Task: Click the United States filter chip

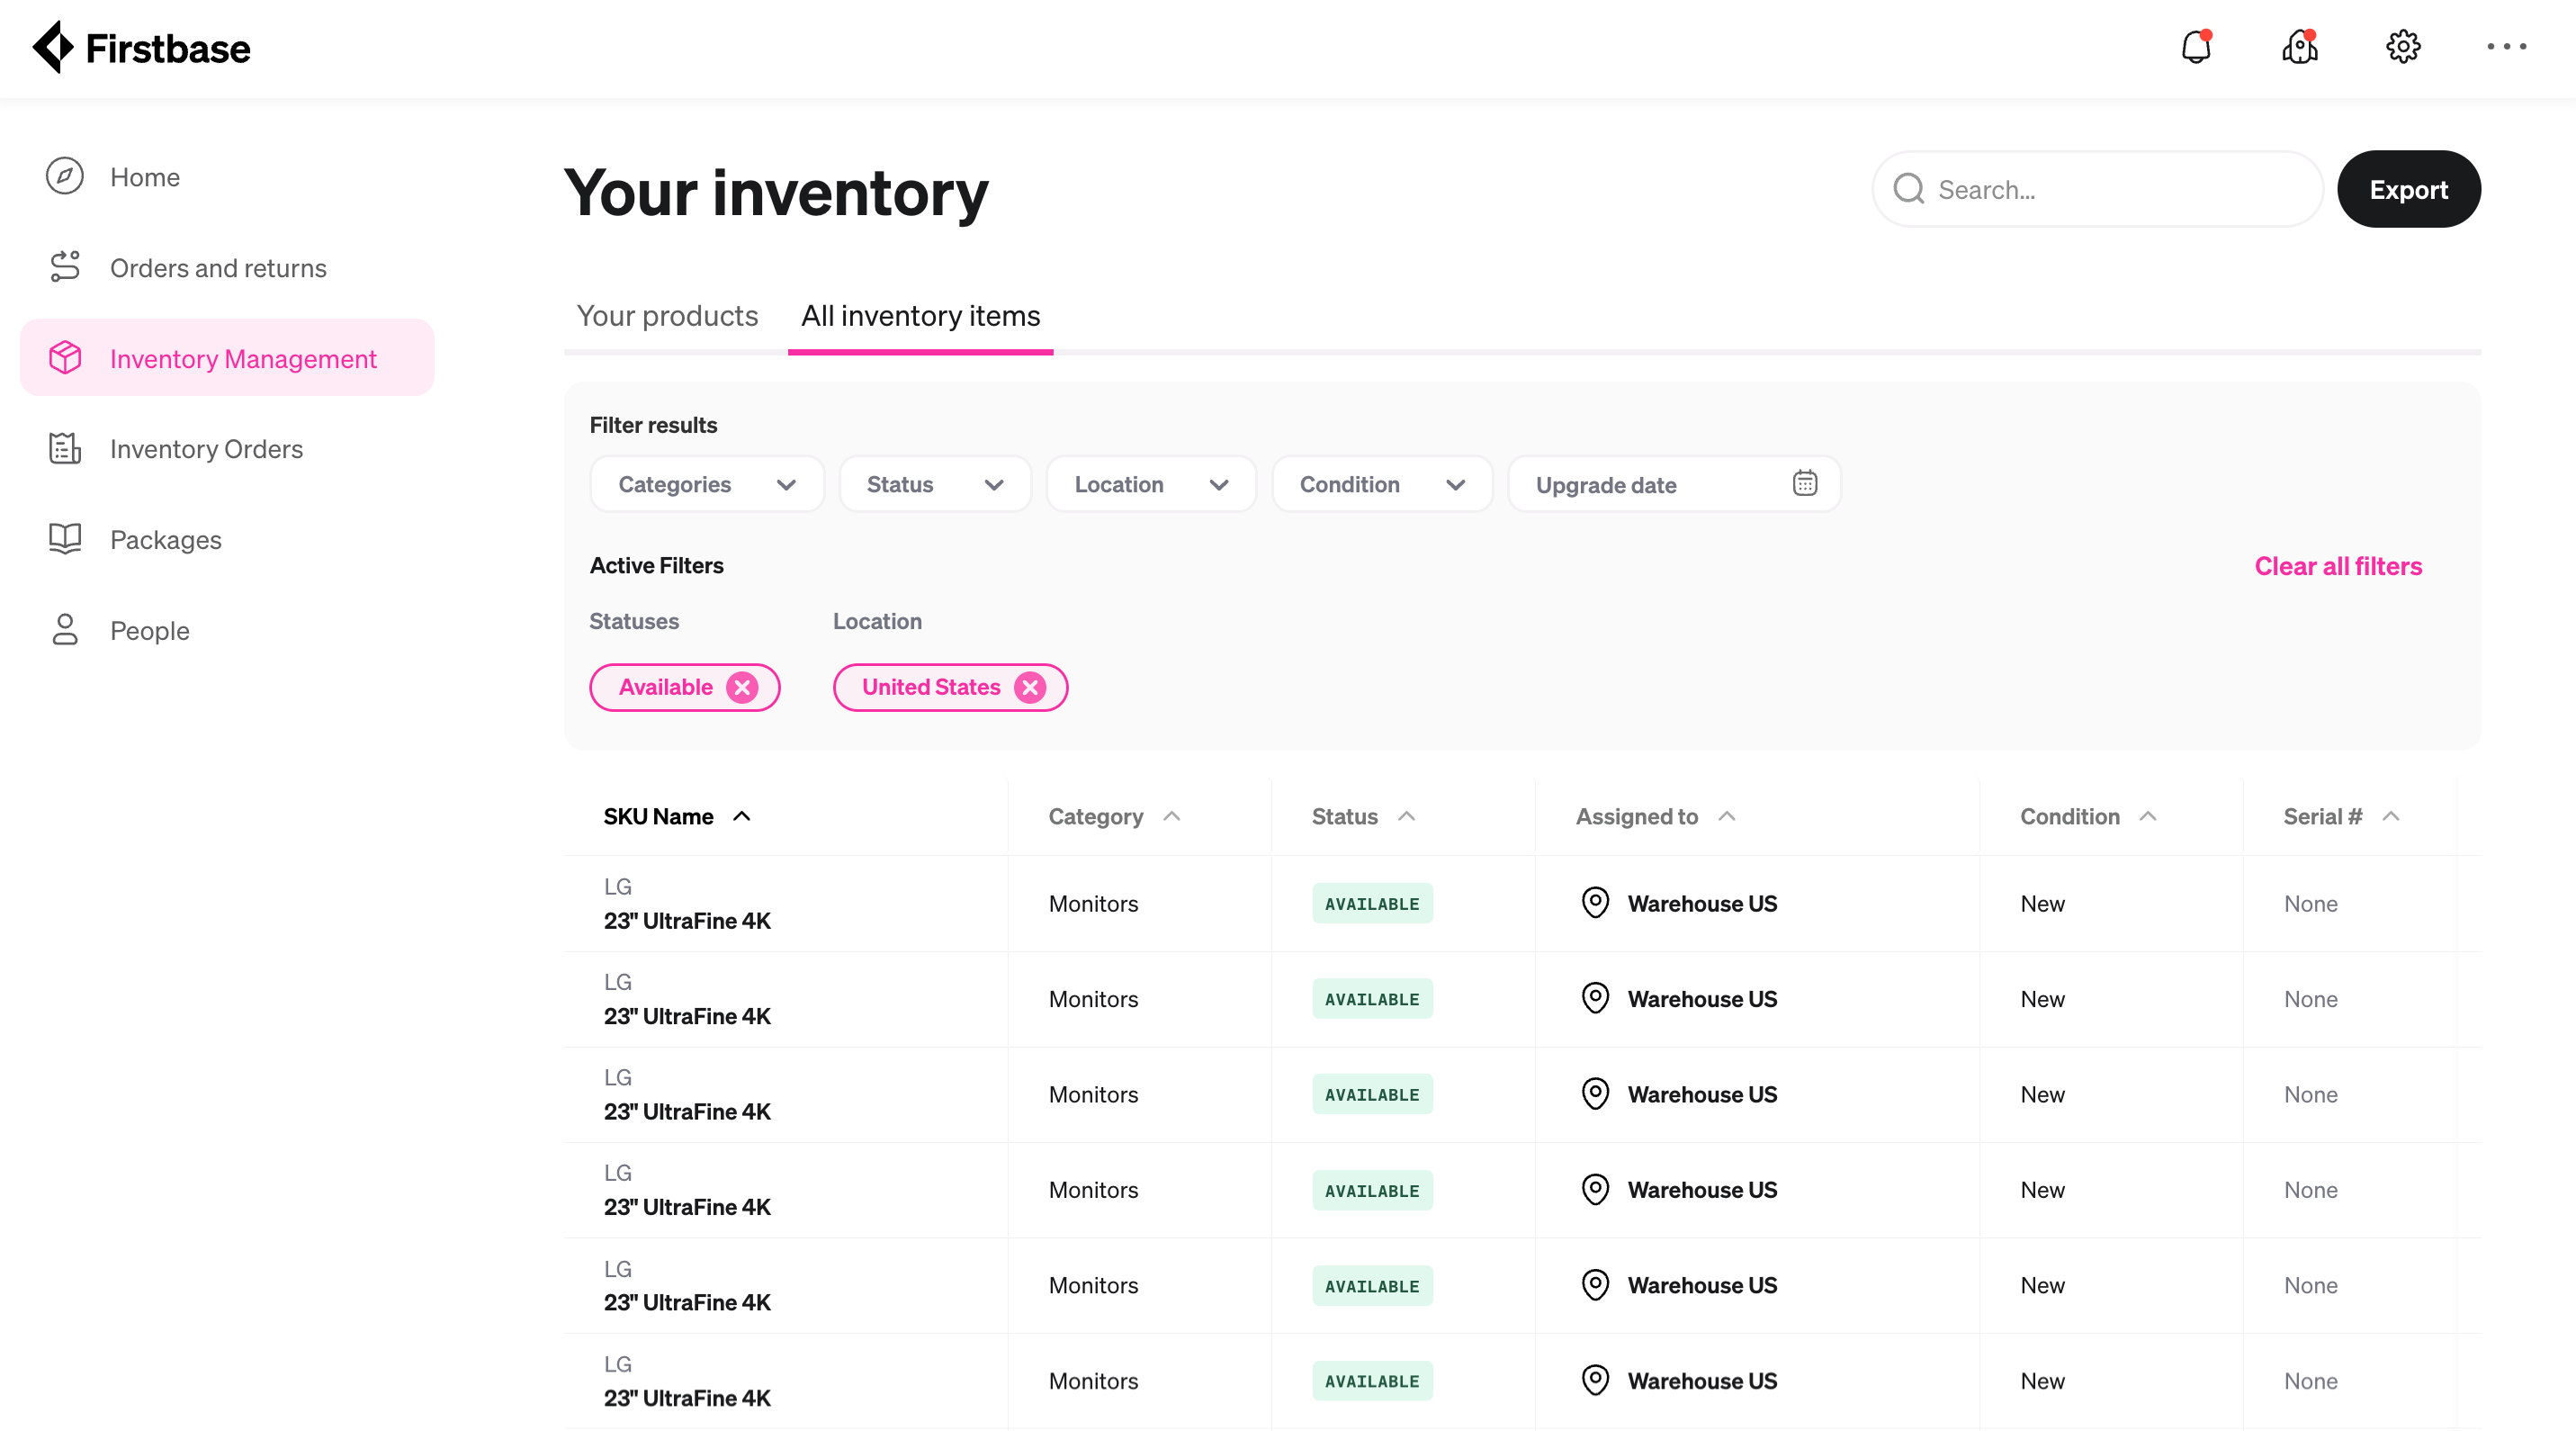Action: (950, 687)
